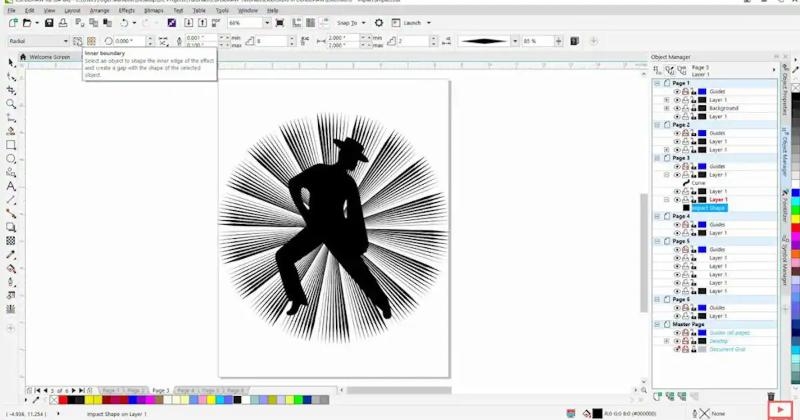Open the Bitmaps menu
Screen dimensions: 800x420
[x=154, y=10]
